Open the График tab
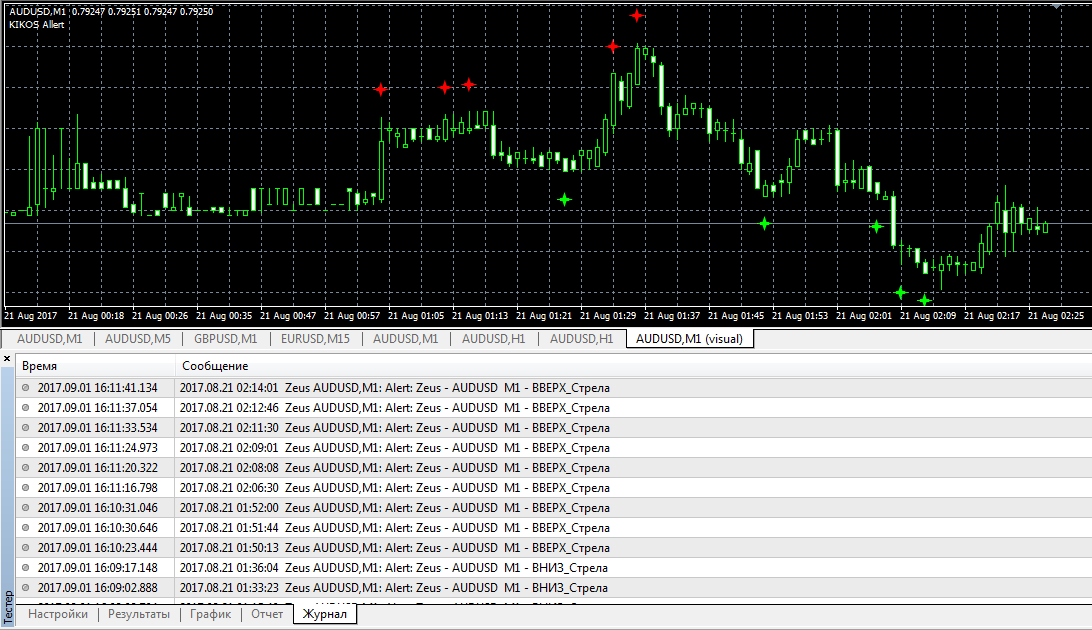Image resolution: width=1092 pixels, height=630 pixels. click(210, 614)
